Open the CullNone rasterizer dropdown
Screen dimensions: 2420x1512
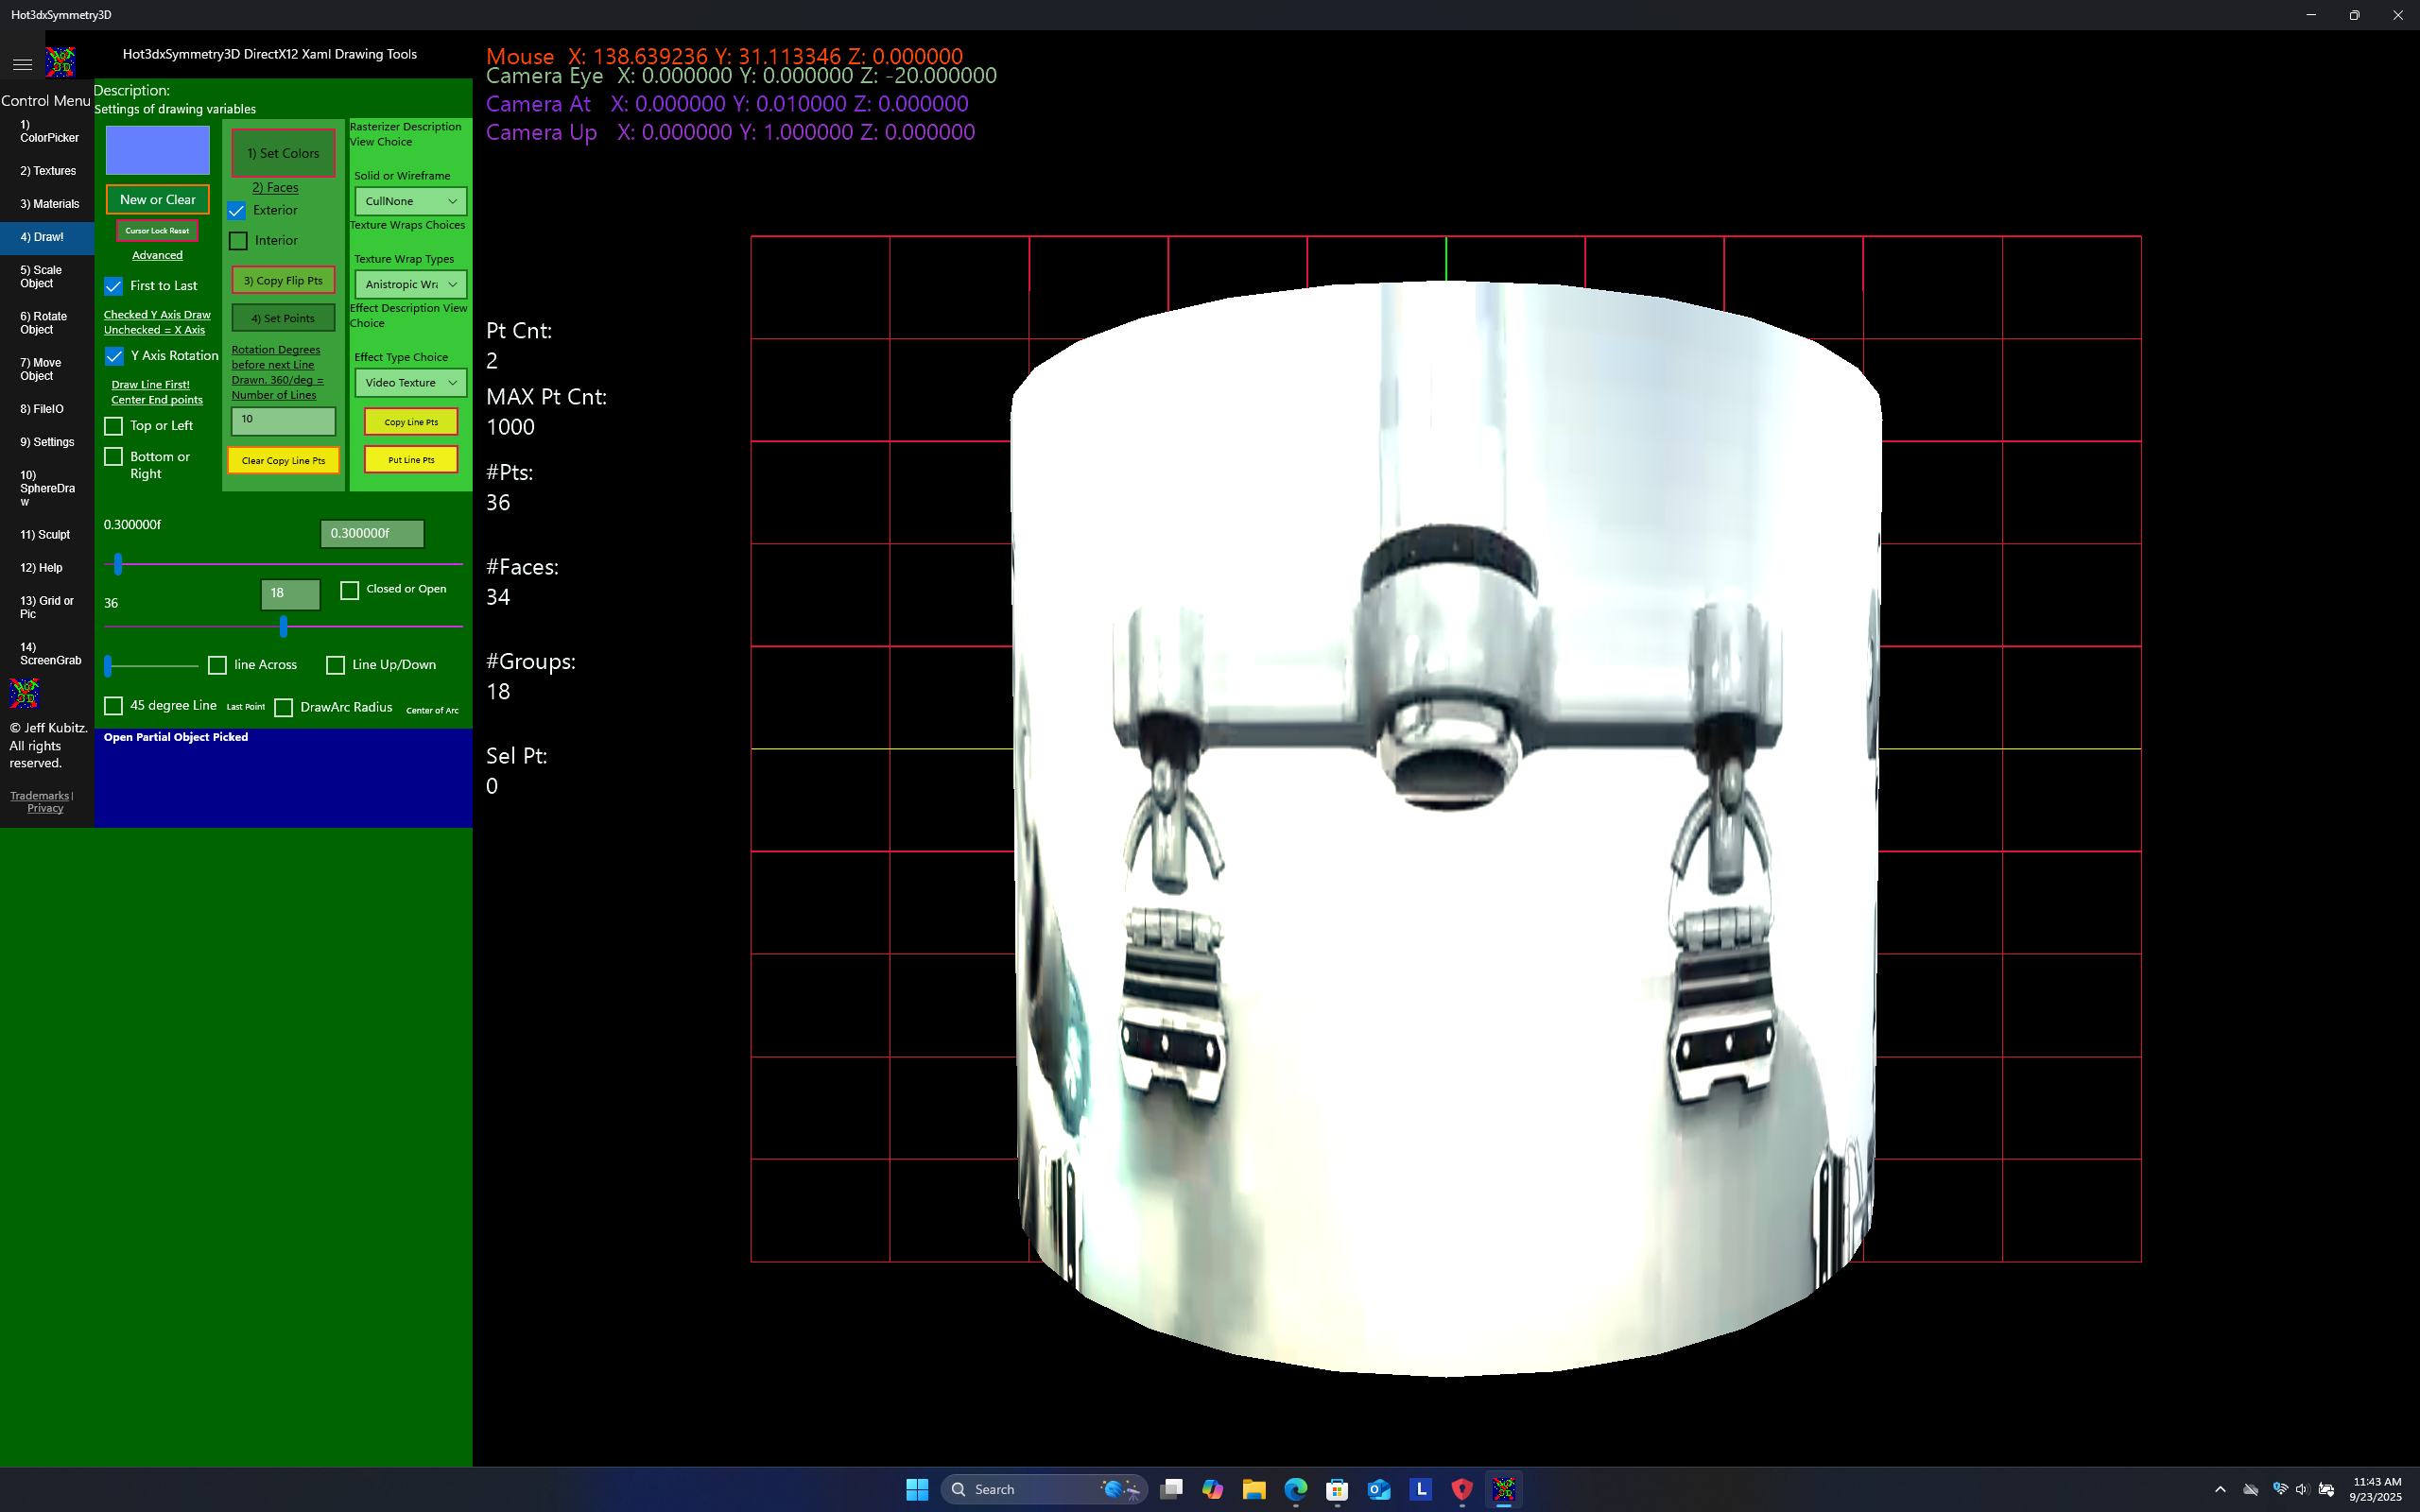[x=409, y=200]
